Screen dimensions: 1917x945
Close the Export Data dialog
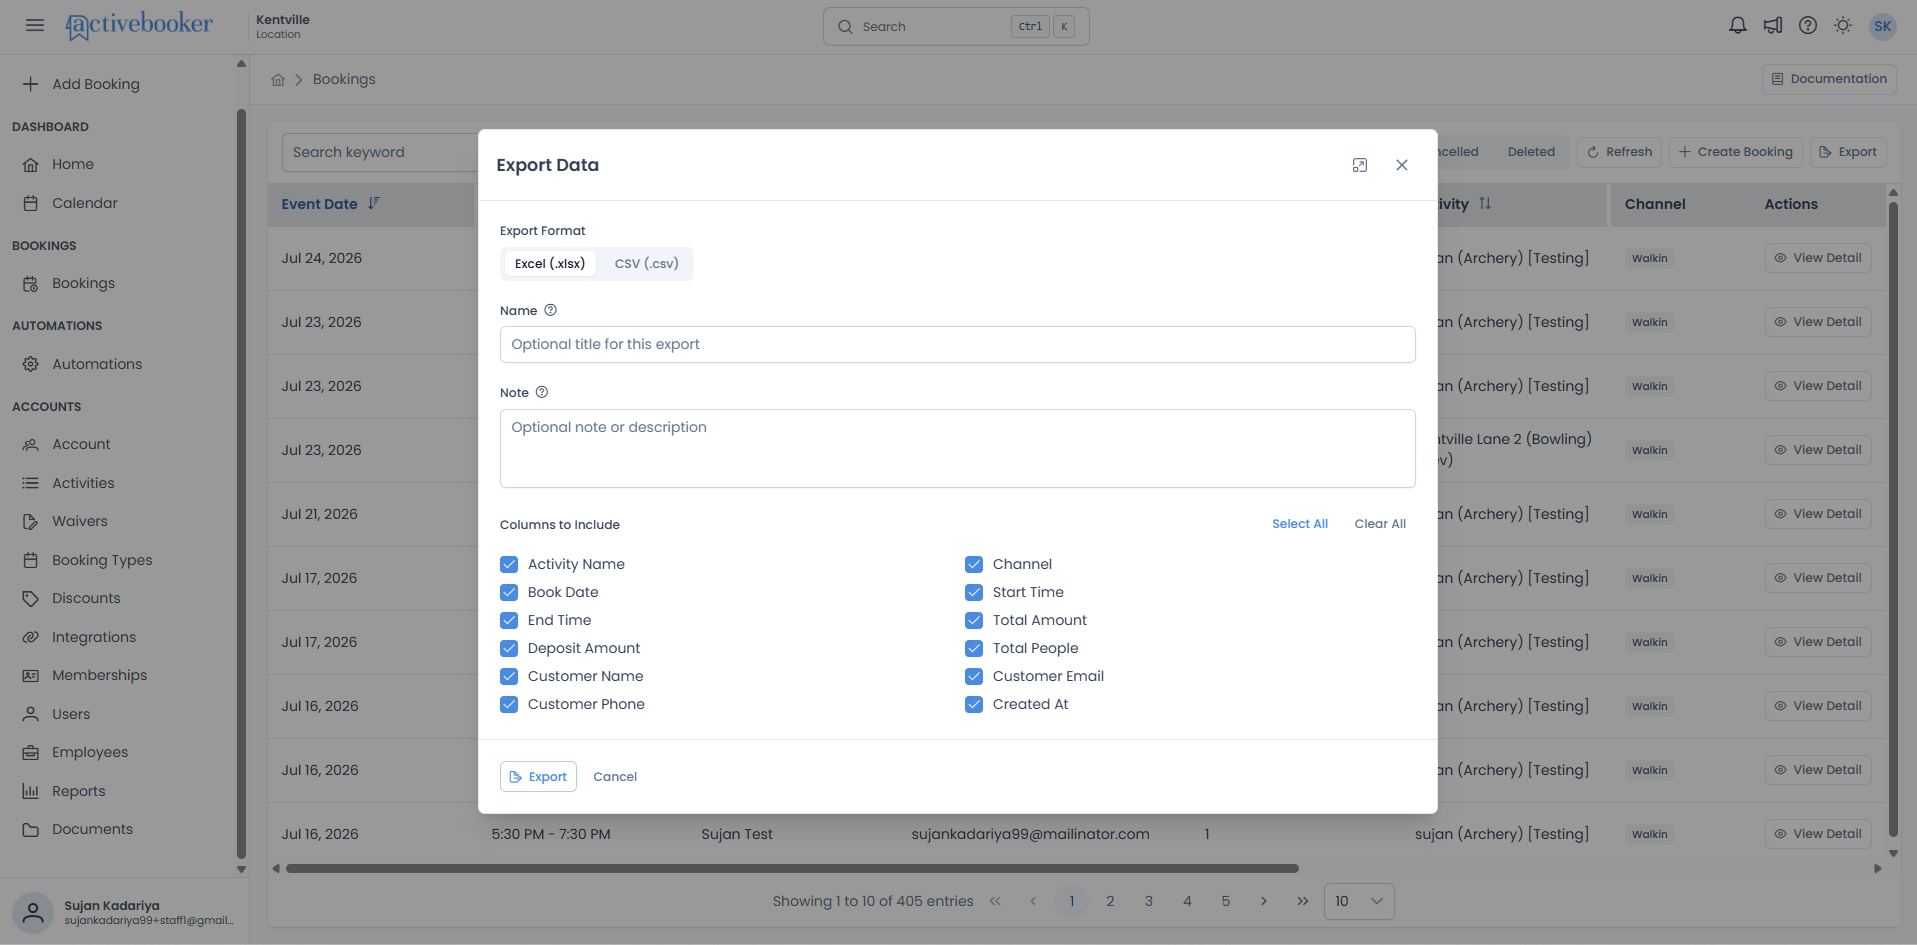click(x=1402, y=165)
